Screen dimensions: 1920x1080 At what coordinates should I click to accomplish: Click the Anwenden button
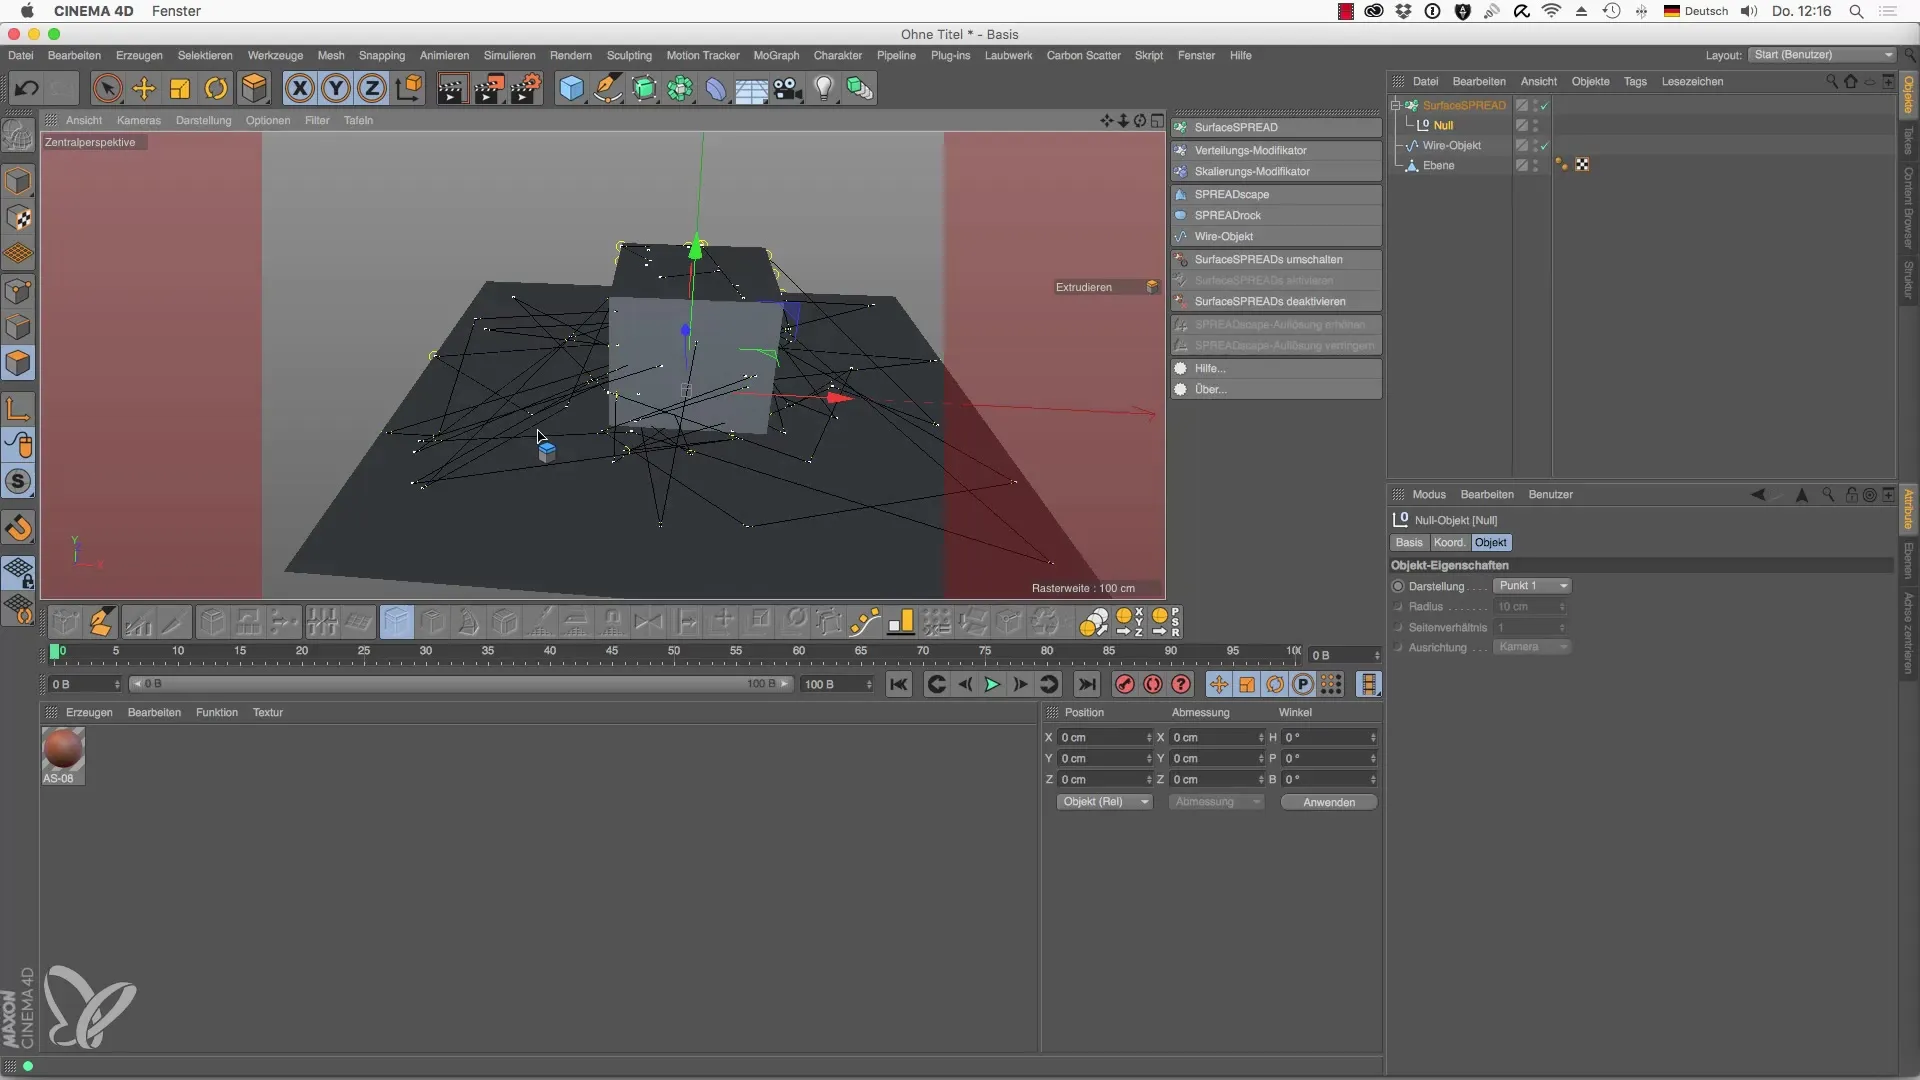click(x=1328, y=802)
